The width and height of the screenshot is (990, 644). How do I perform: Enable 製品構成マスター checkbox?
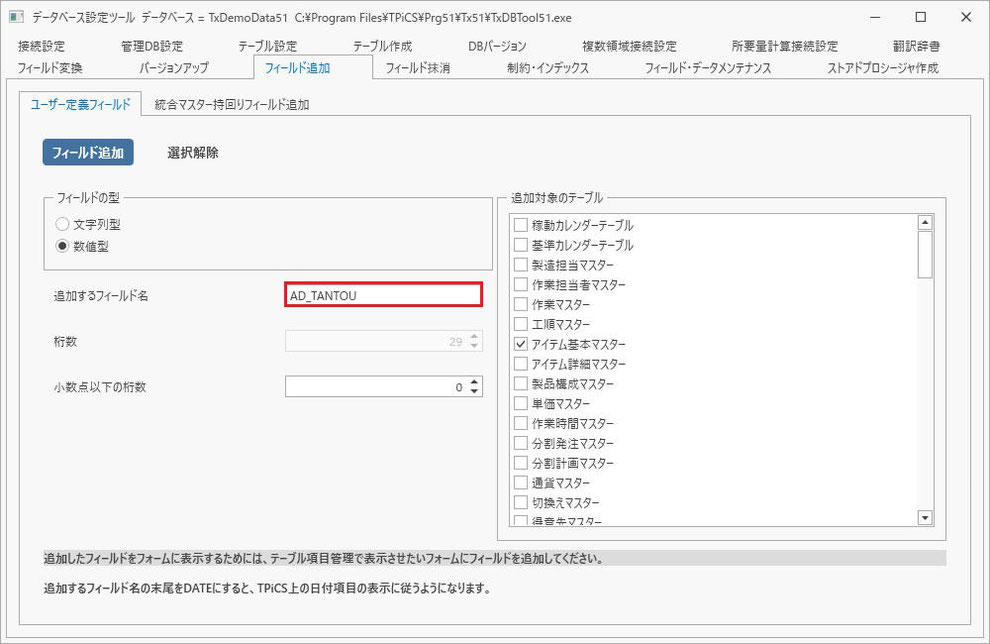coord(521,384)
